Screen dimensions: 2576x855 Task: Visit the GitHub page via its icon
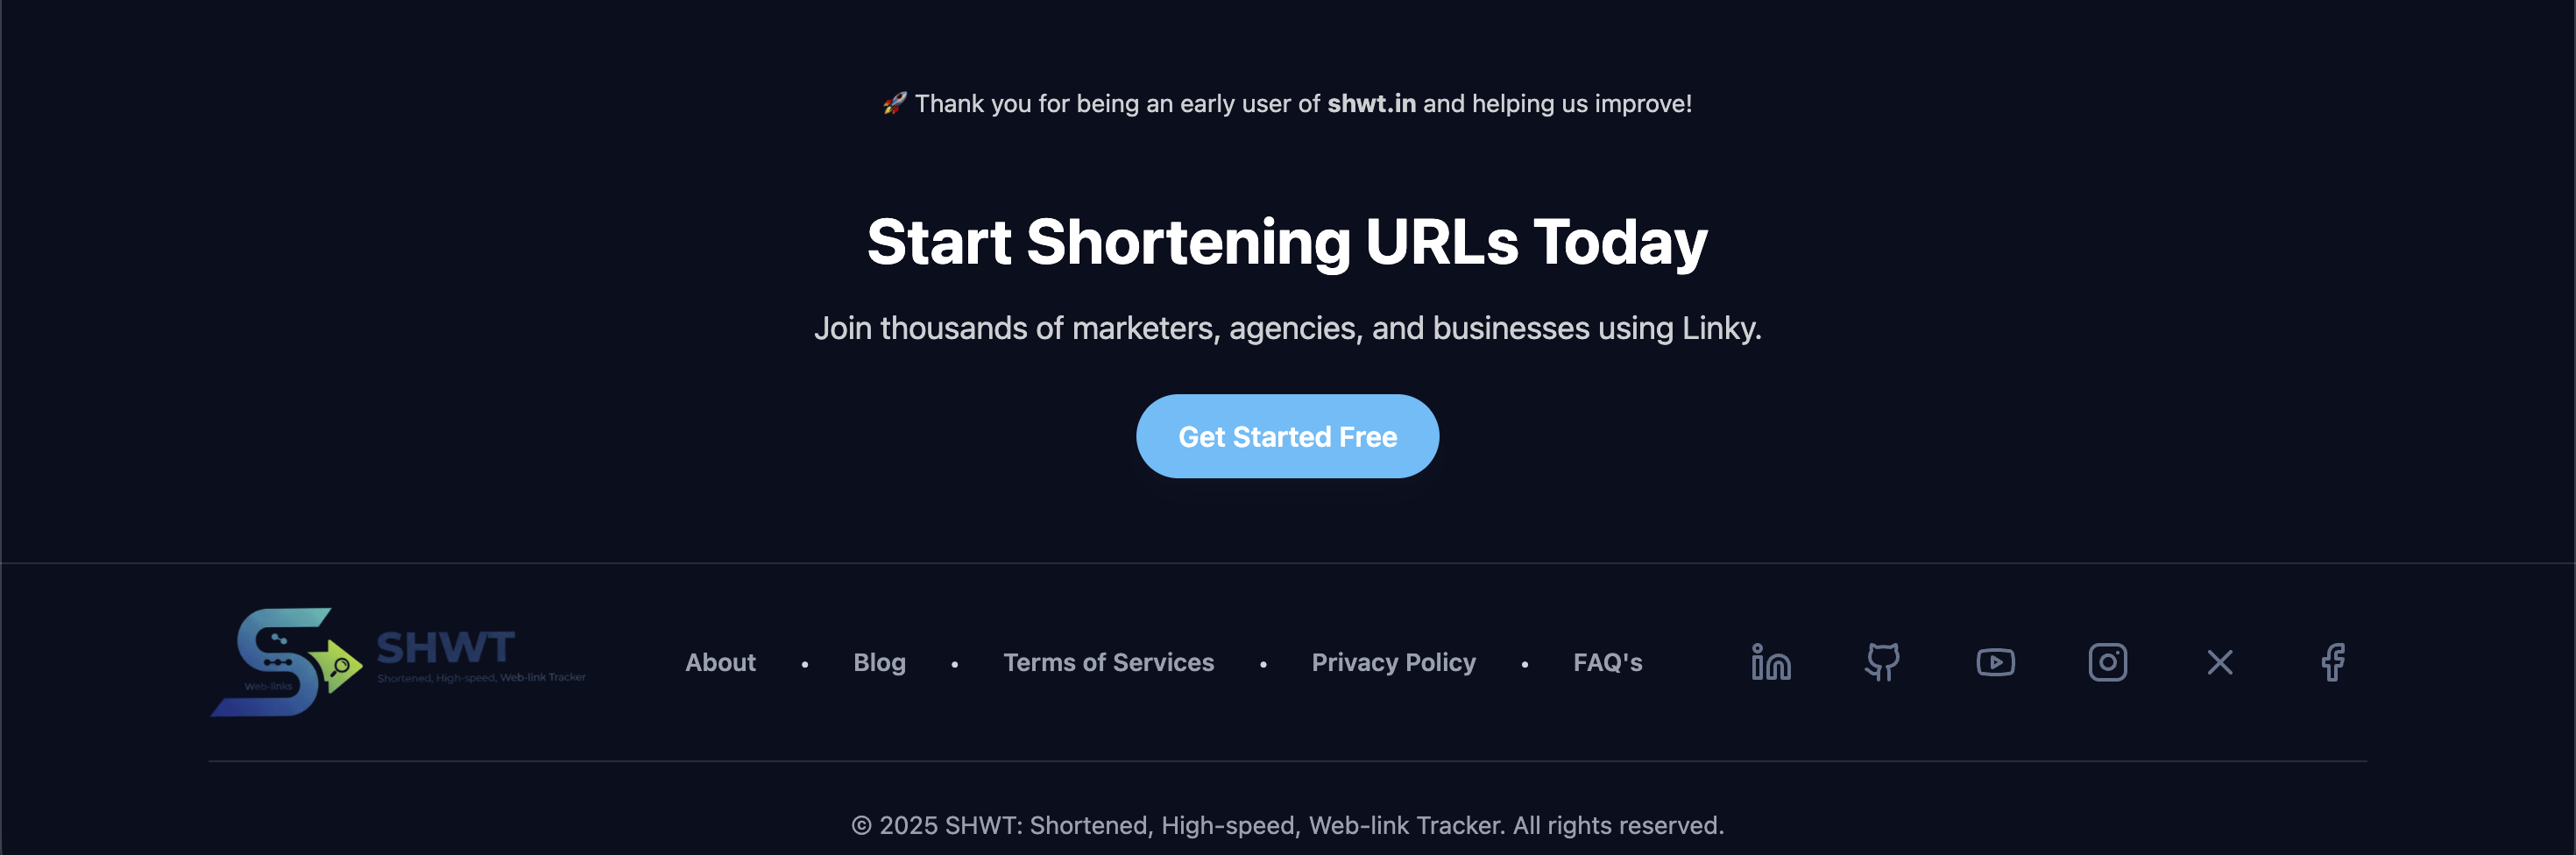(x=1883, y=662)
